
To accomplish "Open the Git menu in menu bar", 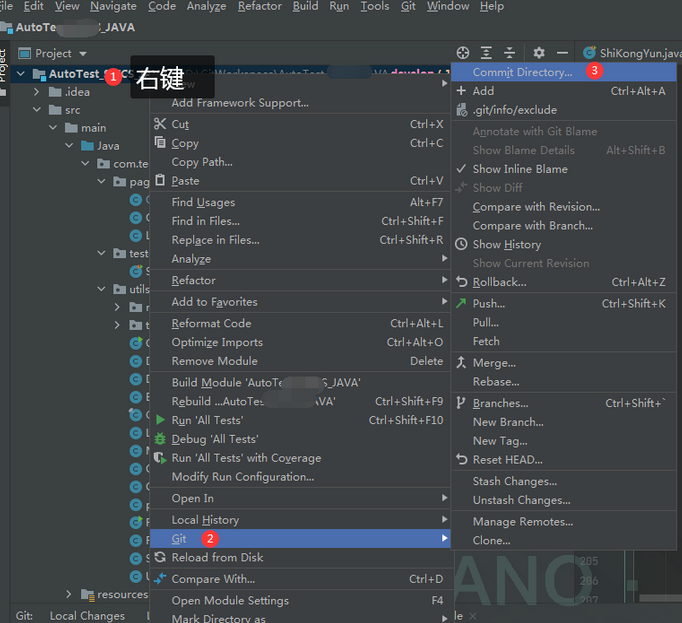I will click(408, 7).
